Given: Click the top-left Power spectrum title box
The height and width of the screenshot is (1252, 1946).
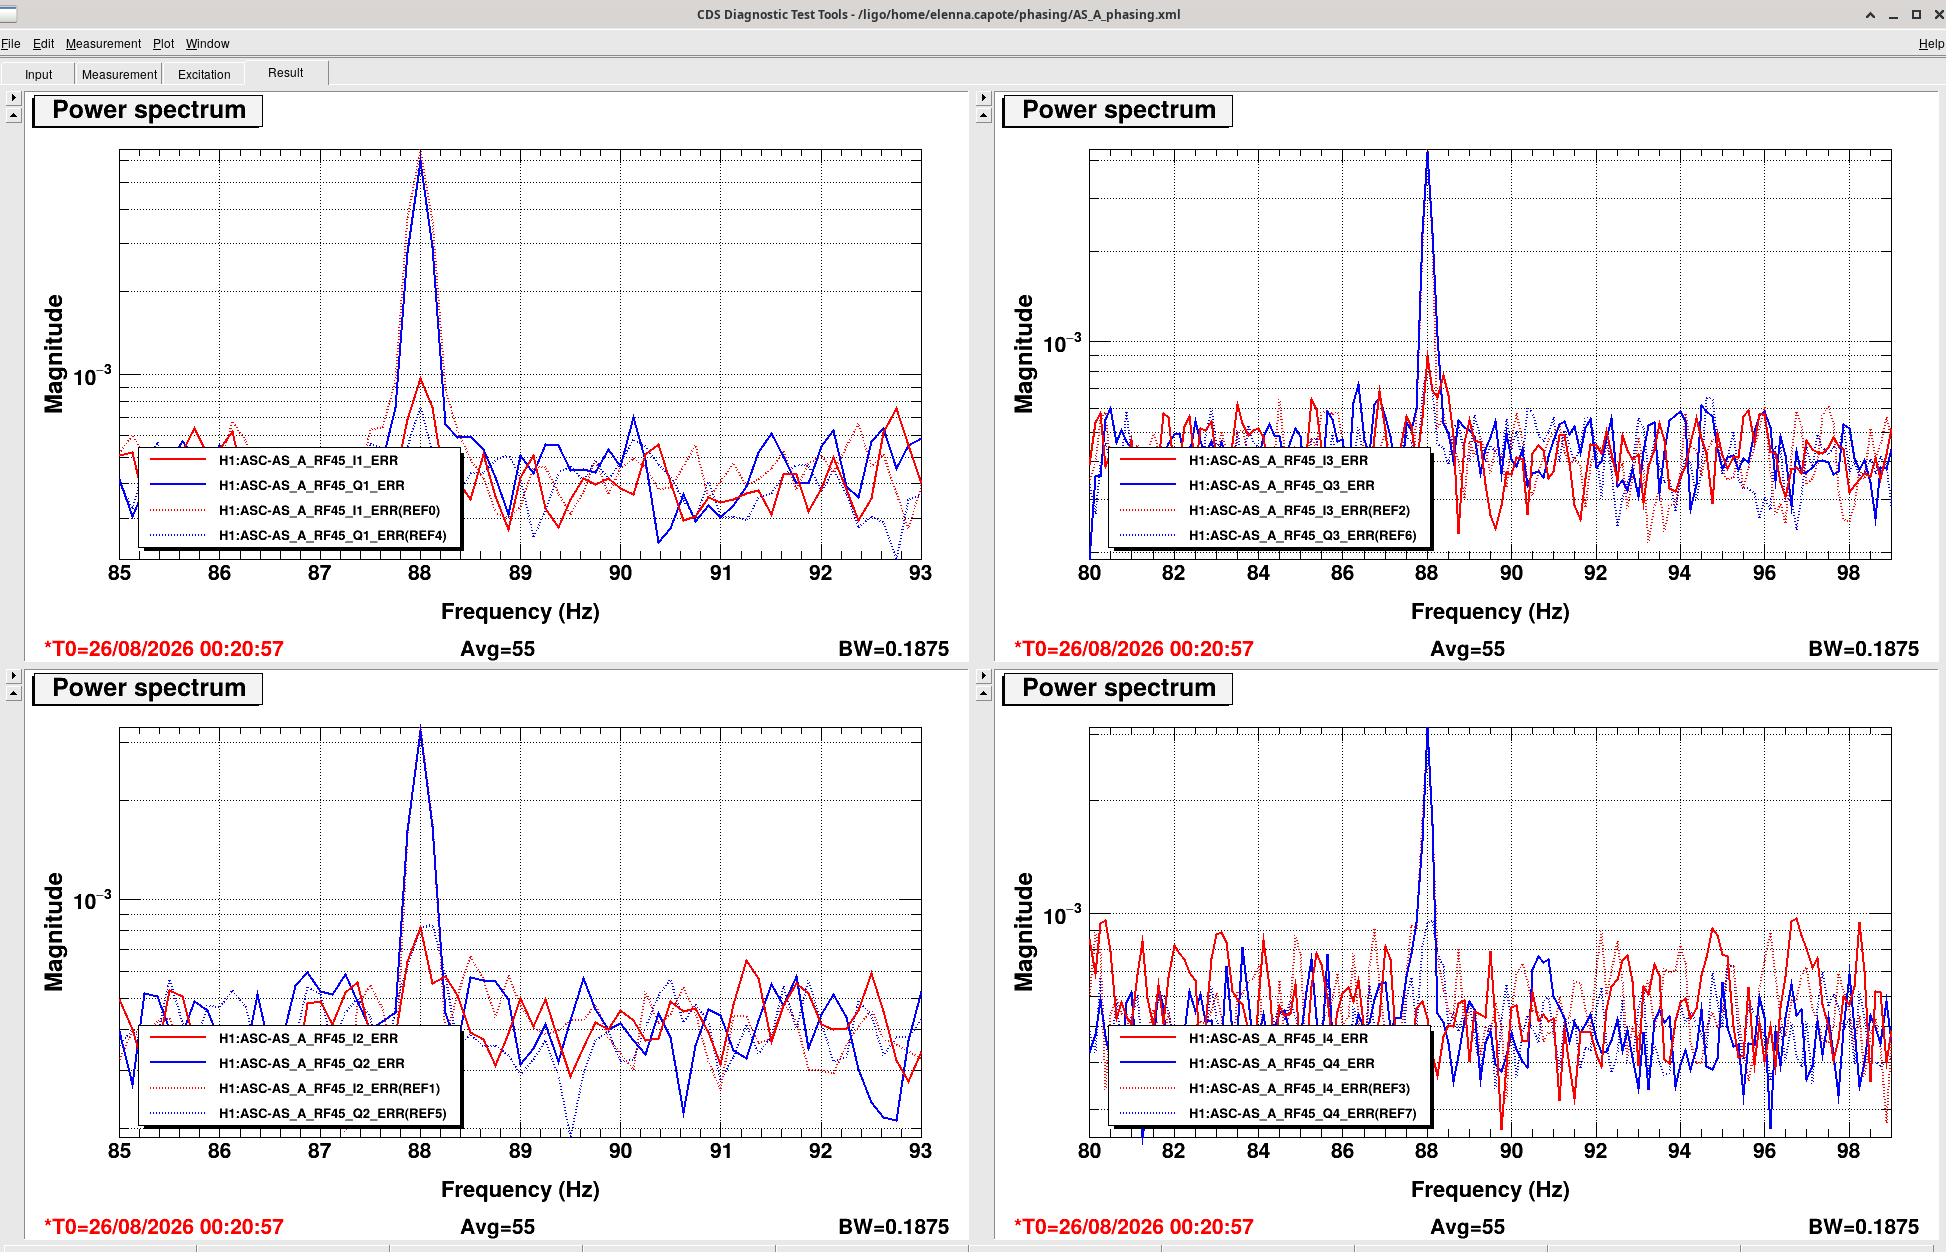Looking at the screenshot, I should tap(148, 110).
